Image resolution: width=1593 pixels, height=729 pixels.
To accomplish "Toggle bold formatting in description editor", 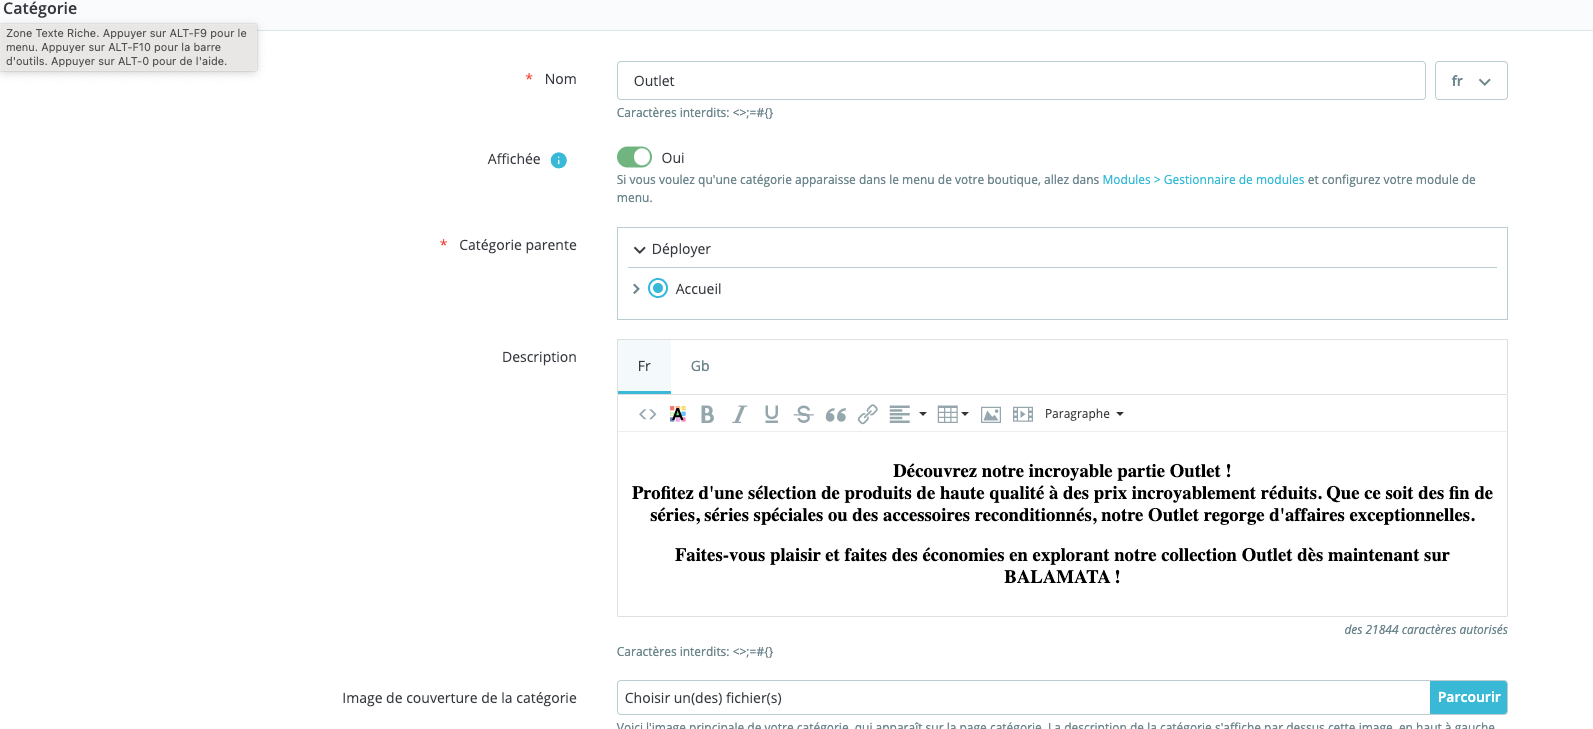I will tap(707, 414).
